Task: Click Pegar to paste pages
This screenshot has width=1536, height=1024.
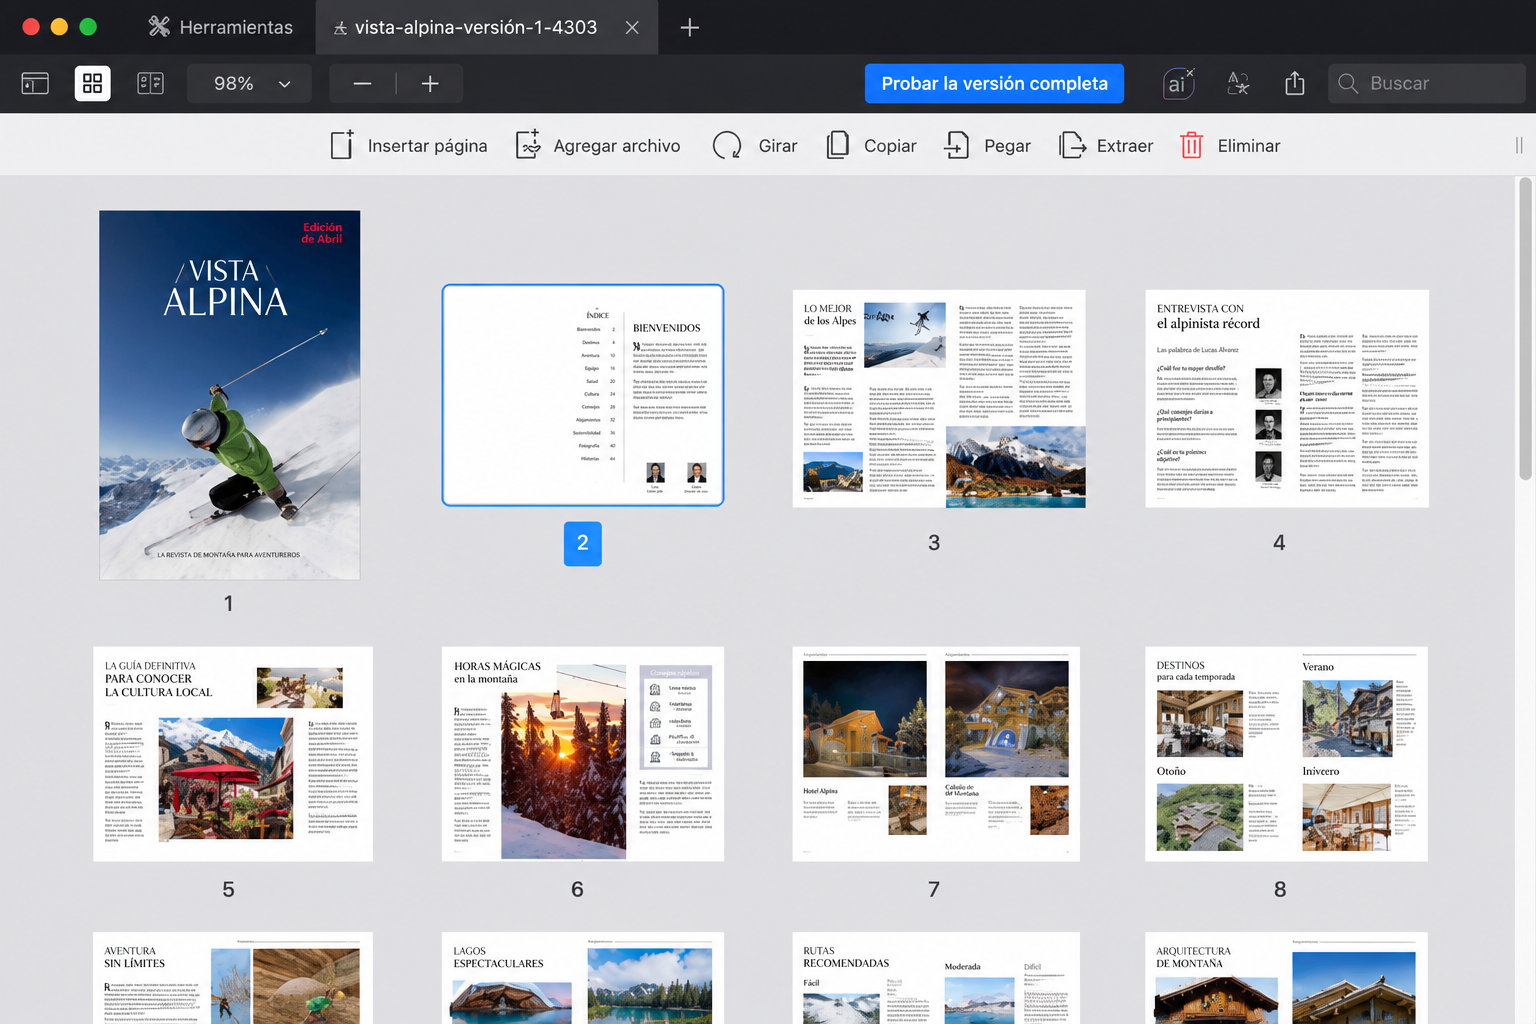Action: [988, 146]
